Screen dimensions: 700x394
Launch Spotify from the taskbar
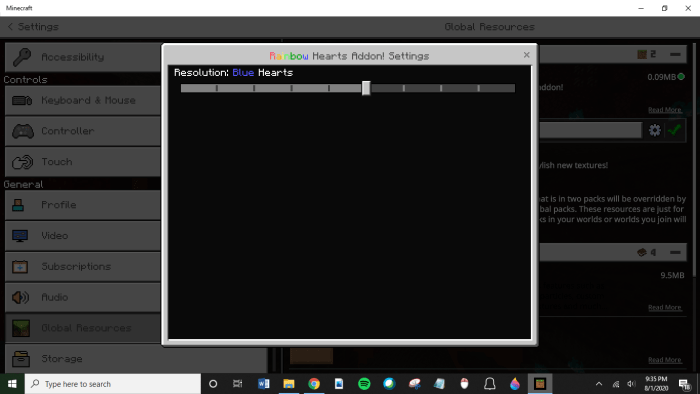click(x=364, y=384)
